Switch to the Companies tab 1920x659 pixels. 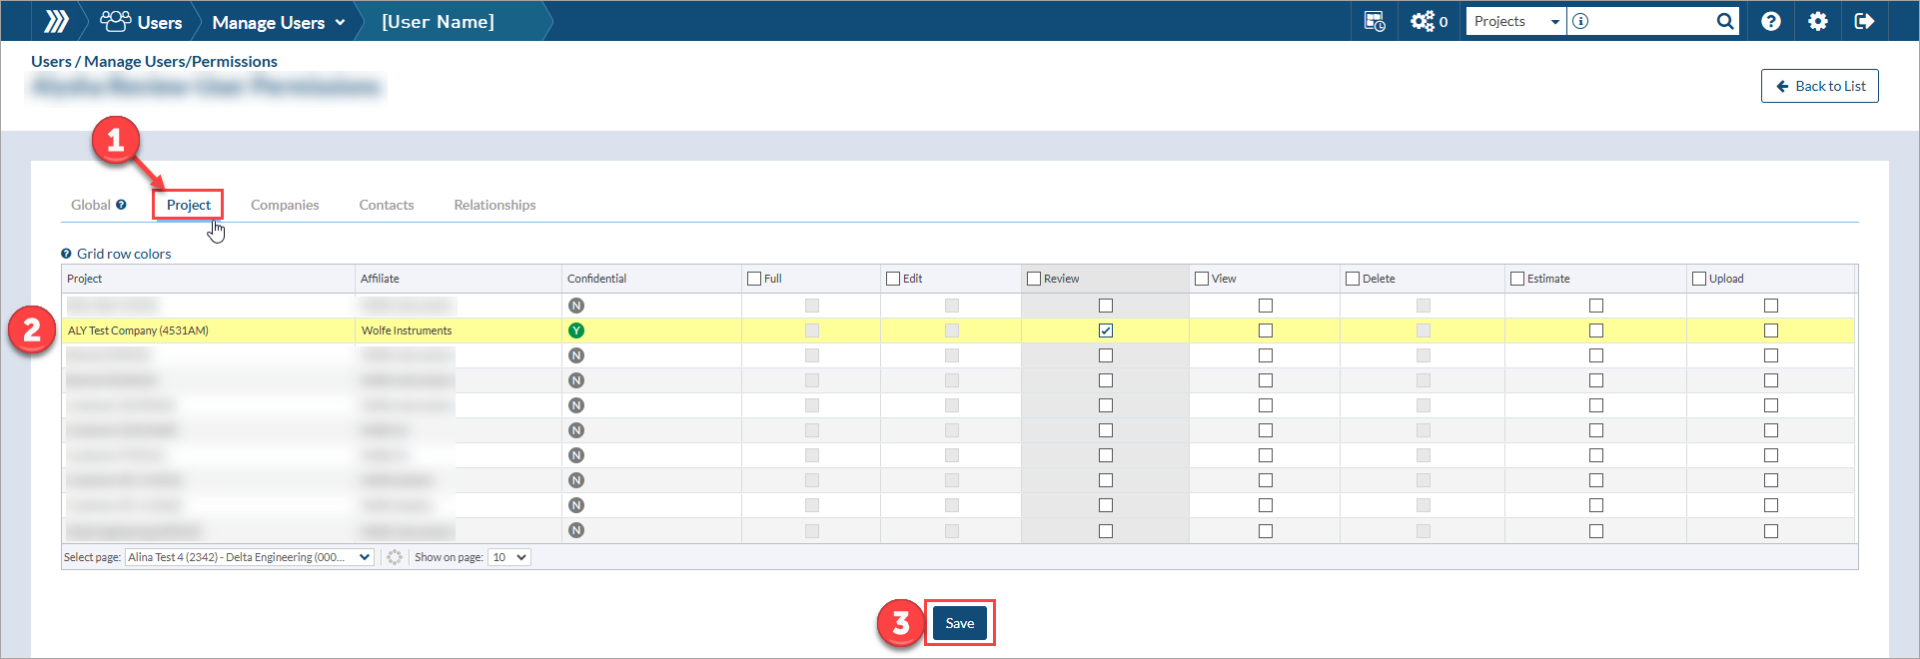click(285, 205)
